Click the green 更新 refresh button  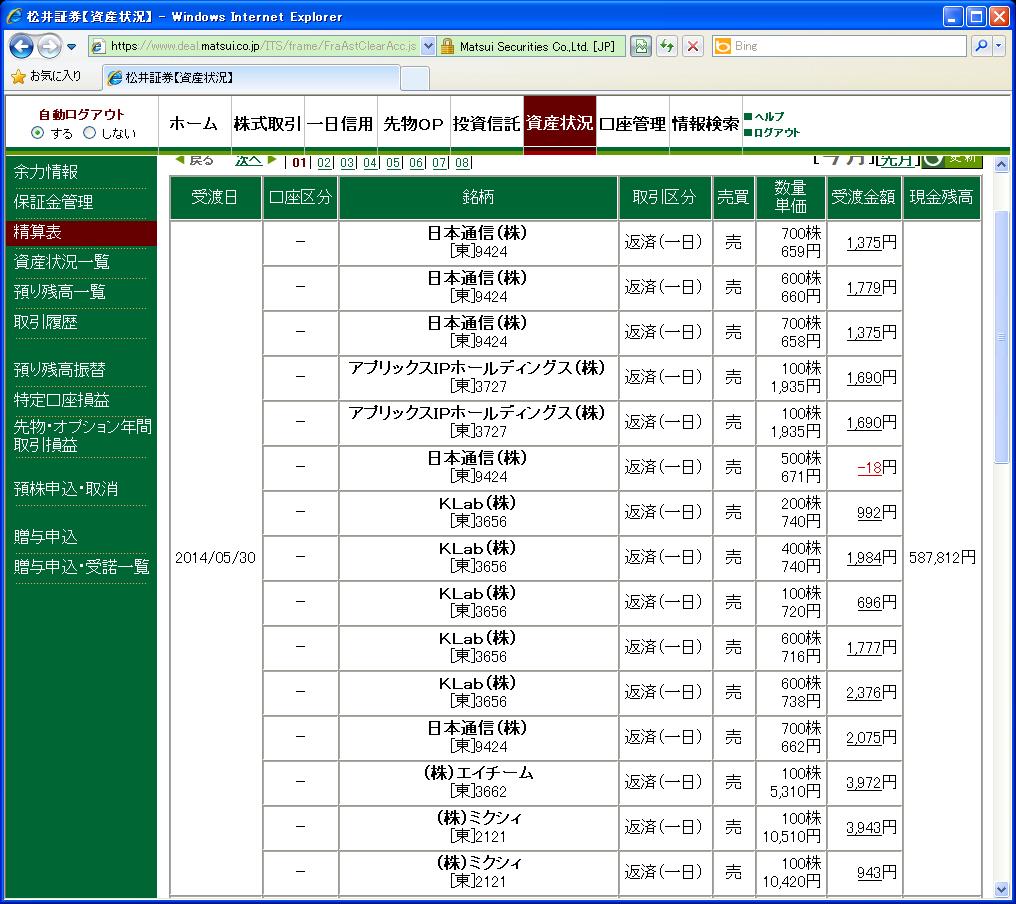(952, 160)
